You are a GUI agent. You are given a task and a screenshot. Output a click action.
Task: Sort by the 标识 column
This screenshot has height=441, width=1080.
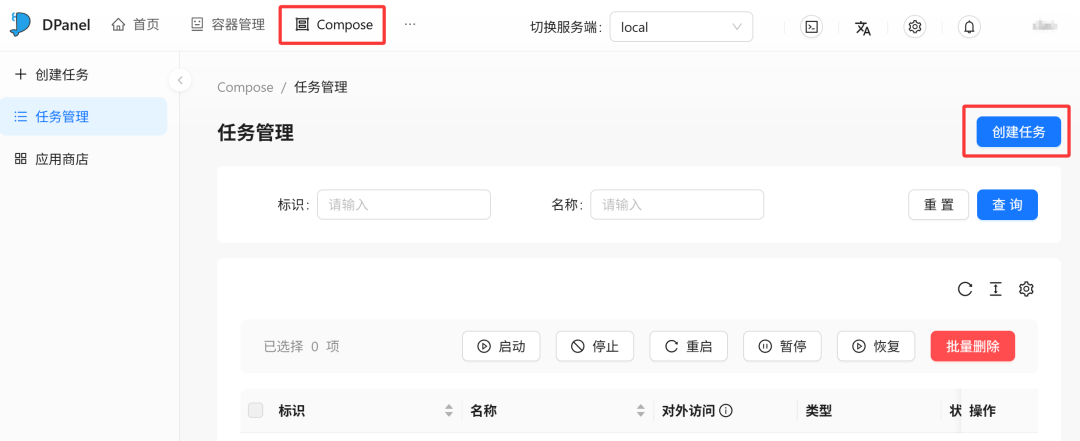tap(449, 411)
